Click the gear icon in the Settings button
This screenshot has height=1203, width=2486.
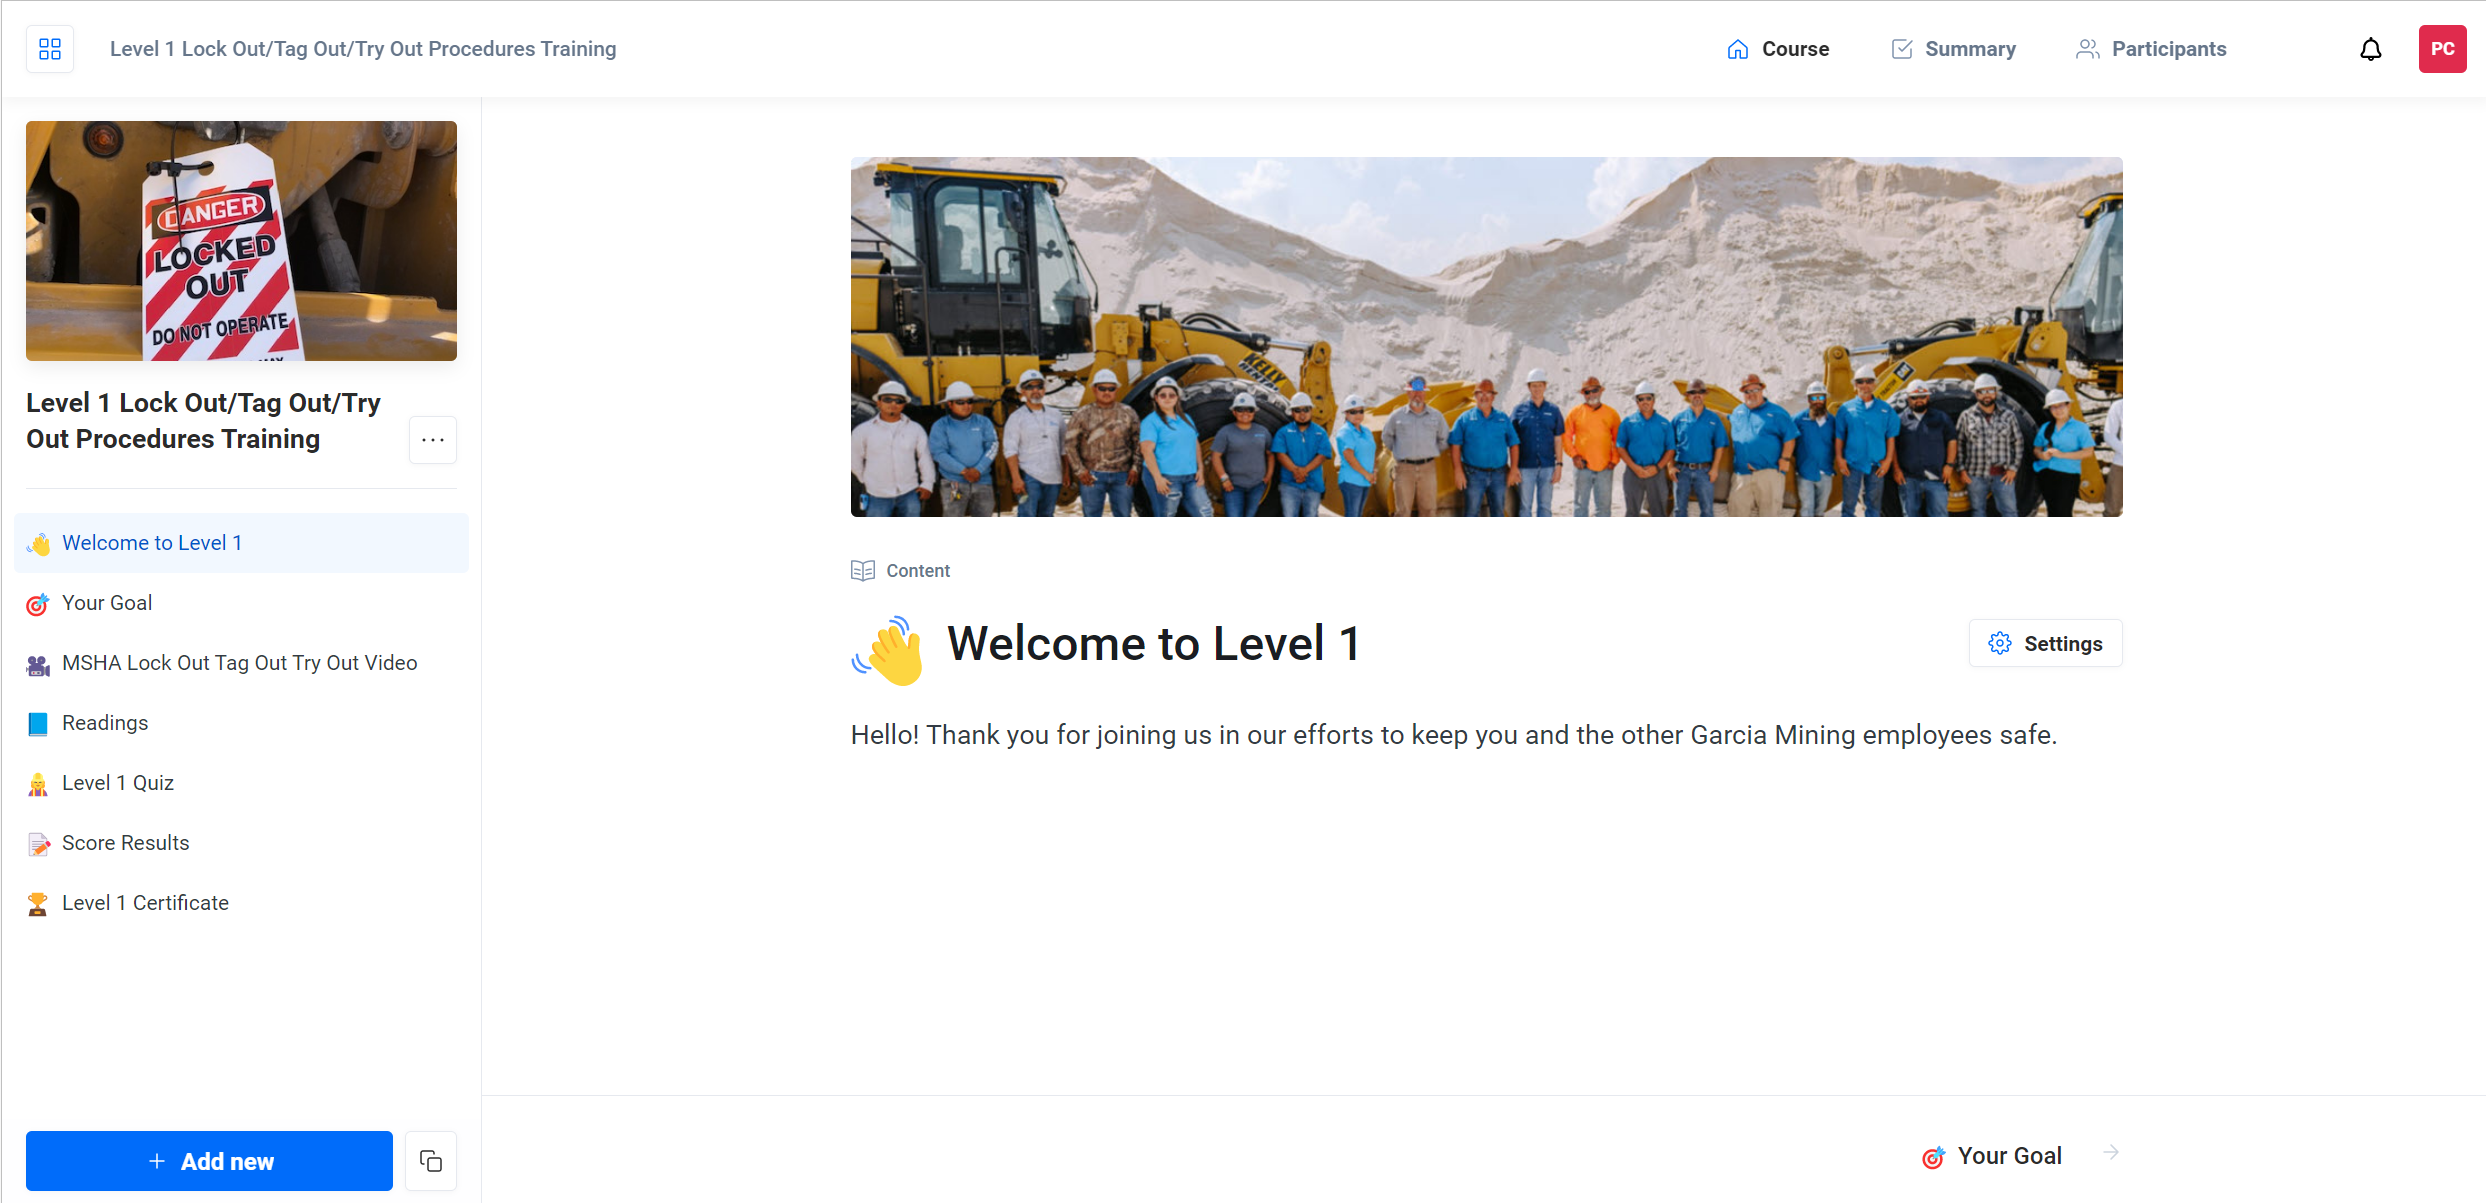click(1999, 643)
